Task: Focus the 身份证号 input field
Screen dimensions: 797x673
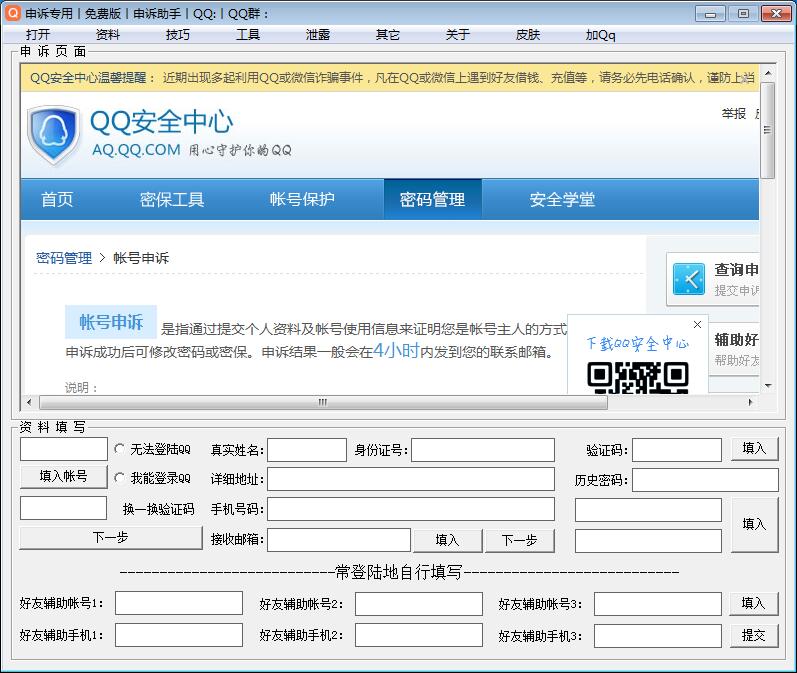Action: (483, 450)
